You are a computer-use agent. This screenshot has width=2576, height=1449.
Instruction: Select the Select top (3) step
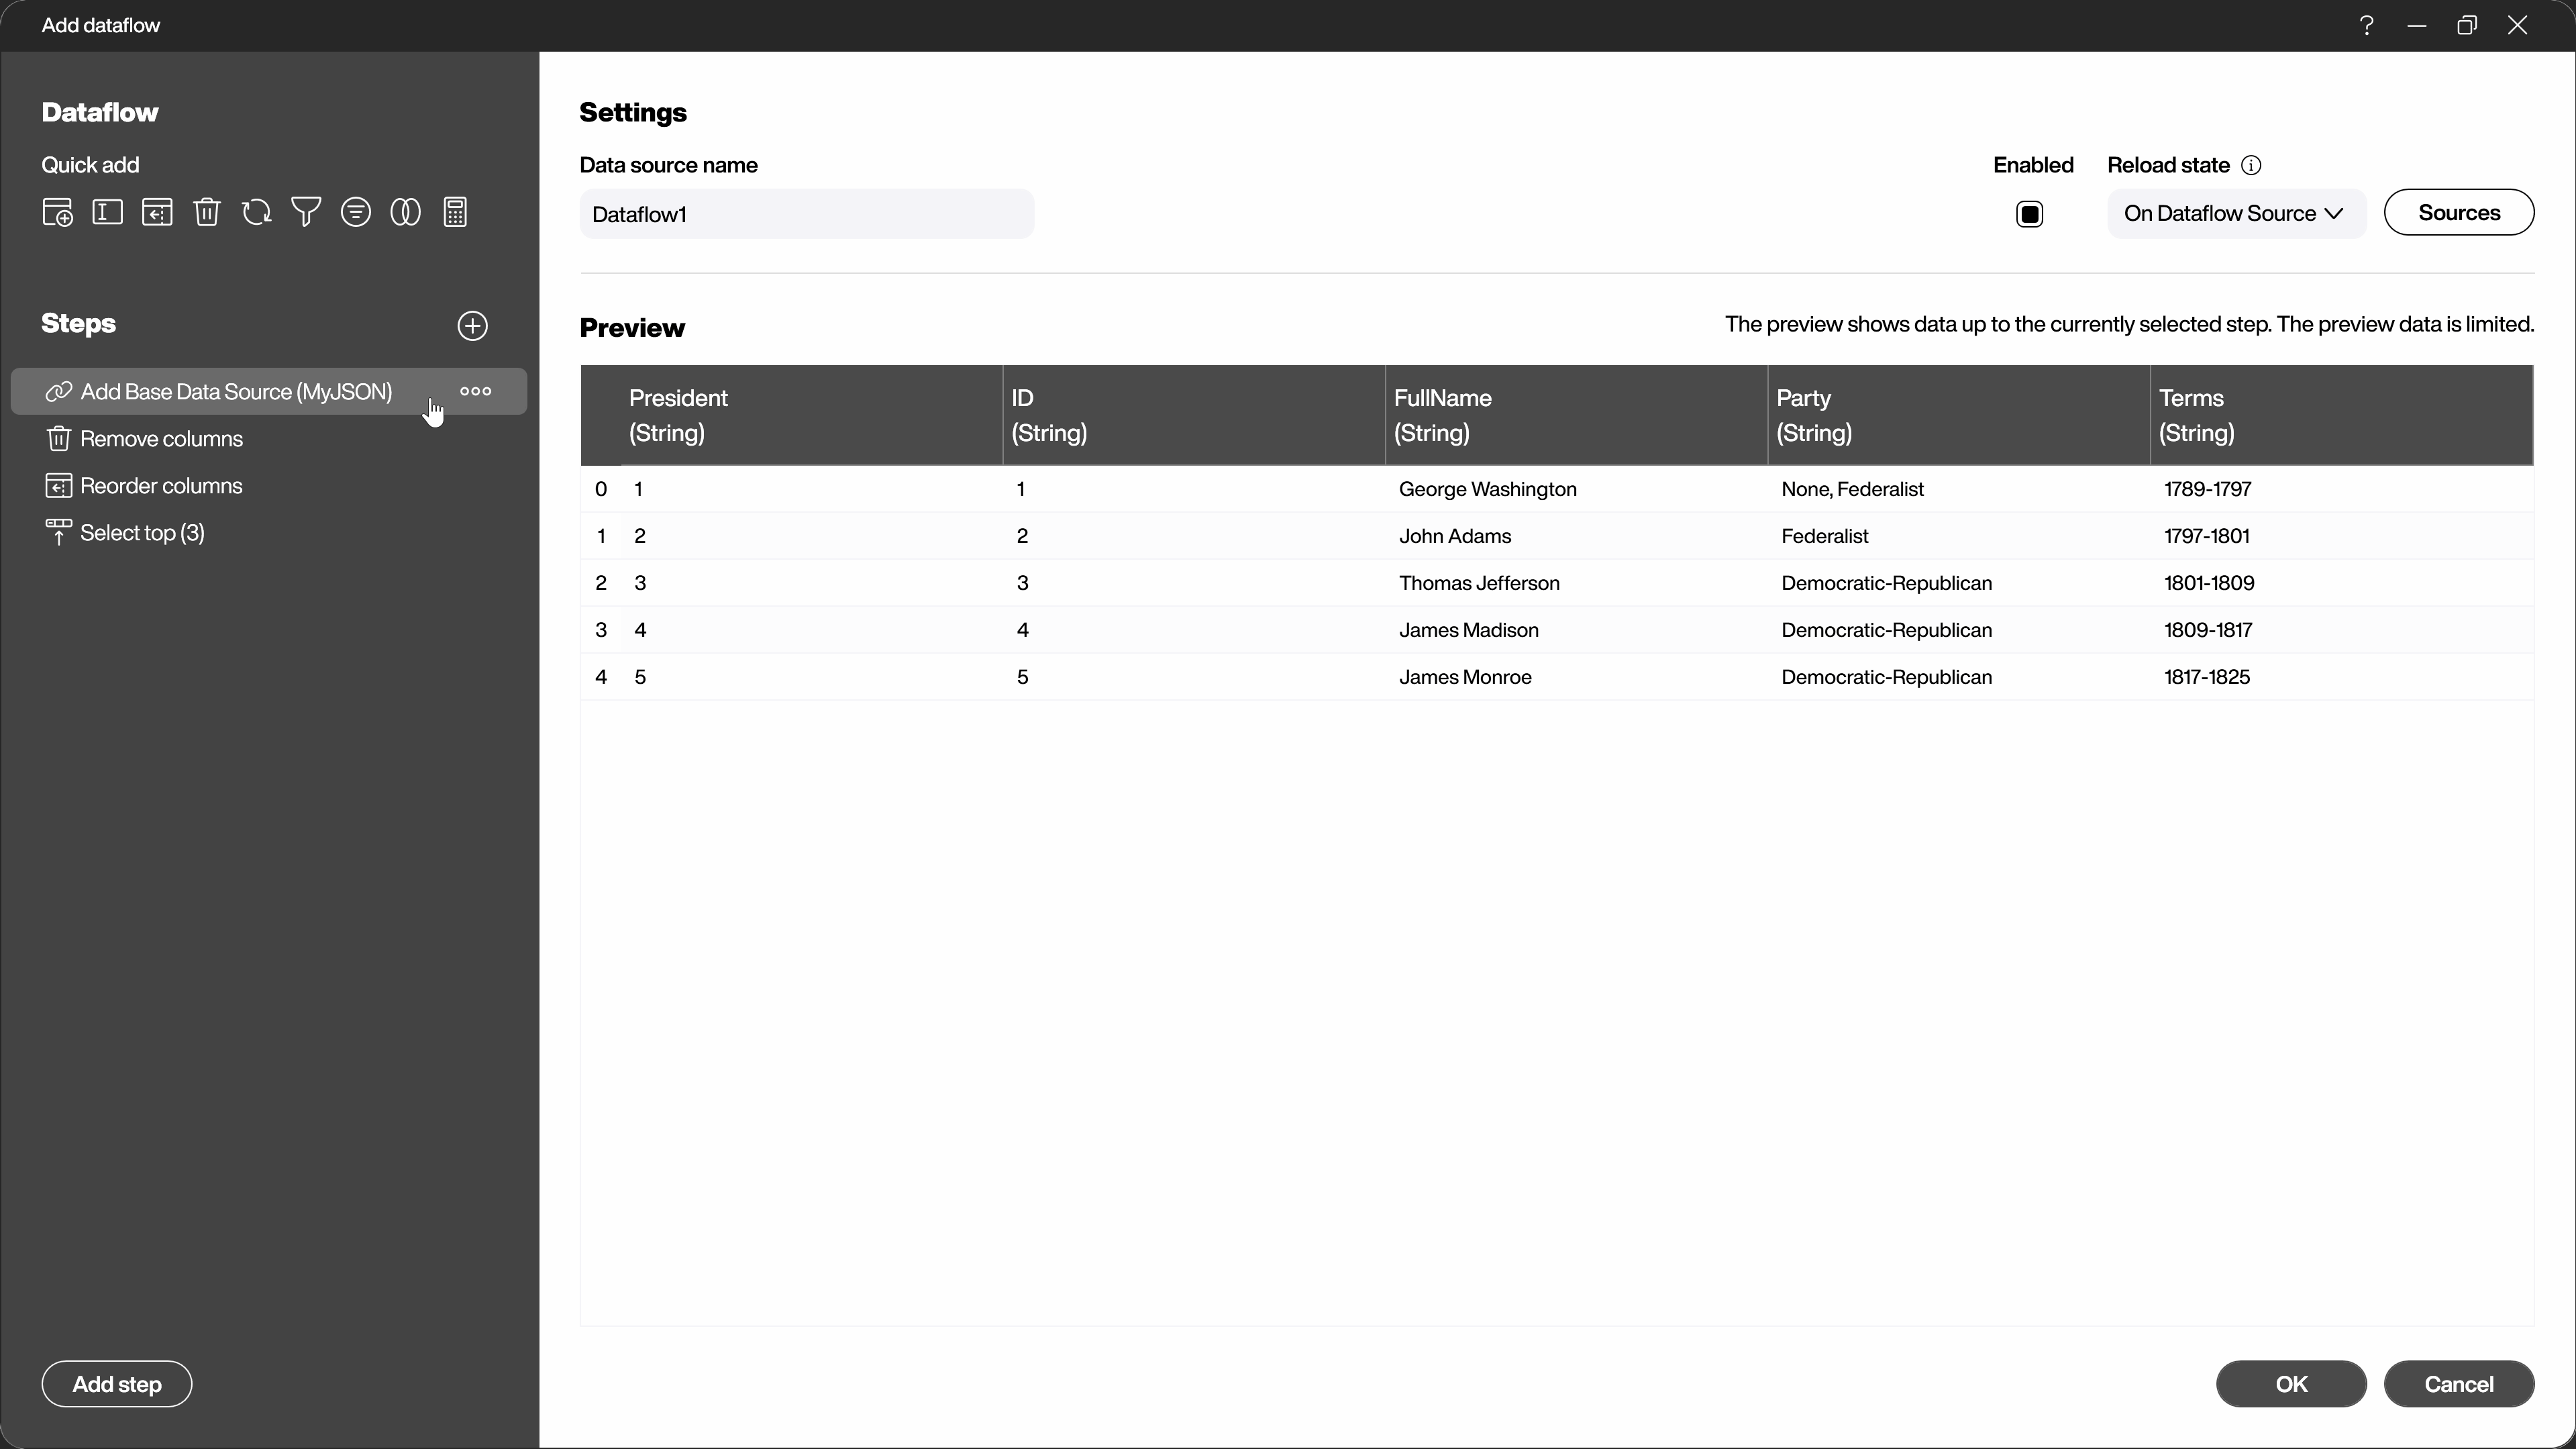coord(269,533)
